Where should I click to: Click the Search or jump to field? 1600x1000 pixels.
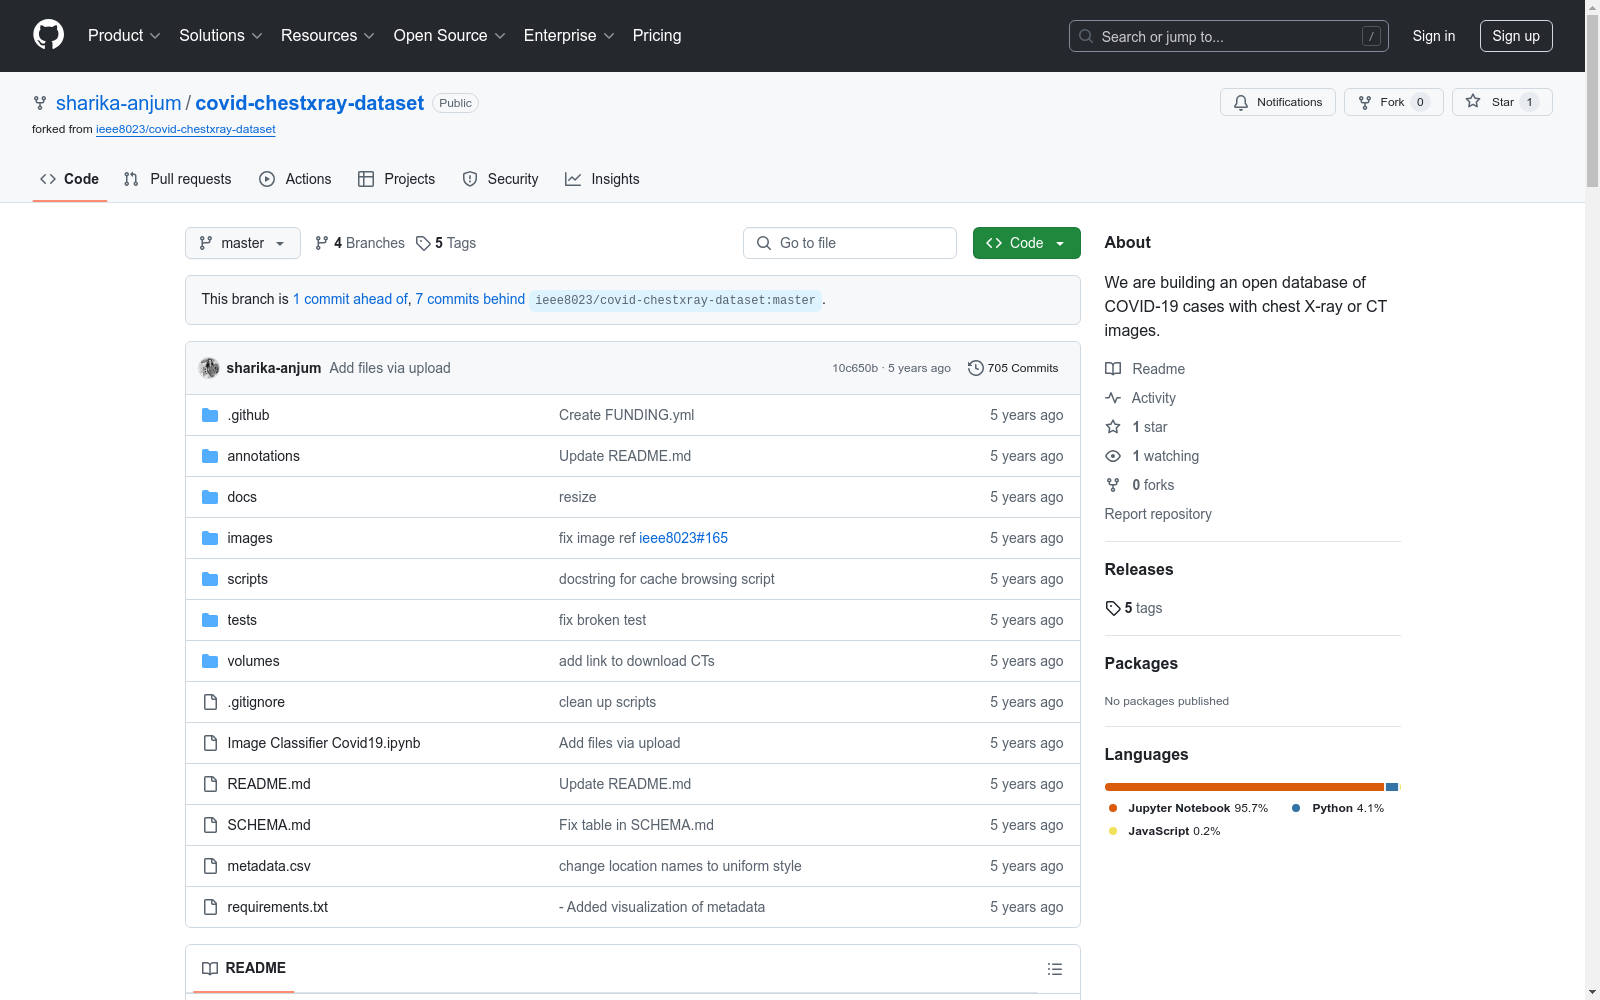click(x=1229, y=36)
